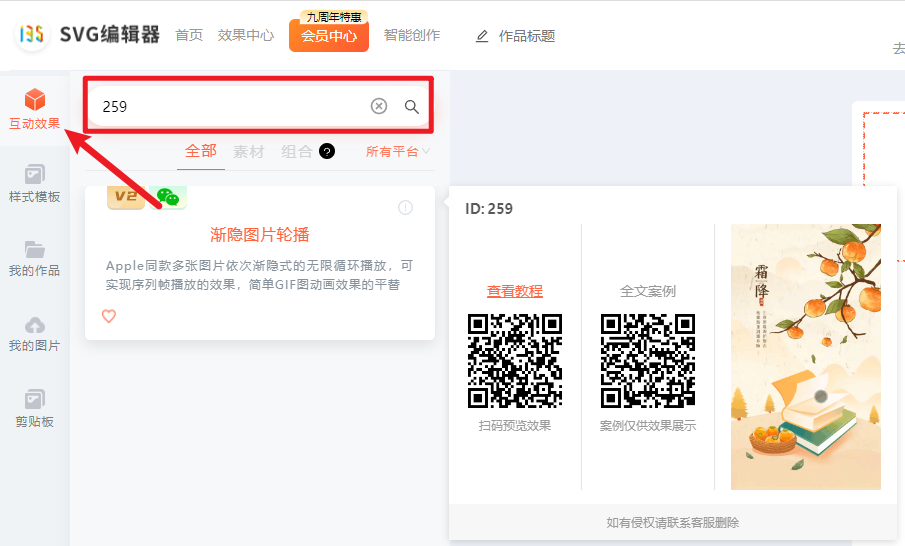905x546 pixels.
Task: Open the 样式模板 sidebar panel
Action: coord(35,184)
